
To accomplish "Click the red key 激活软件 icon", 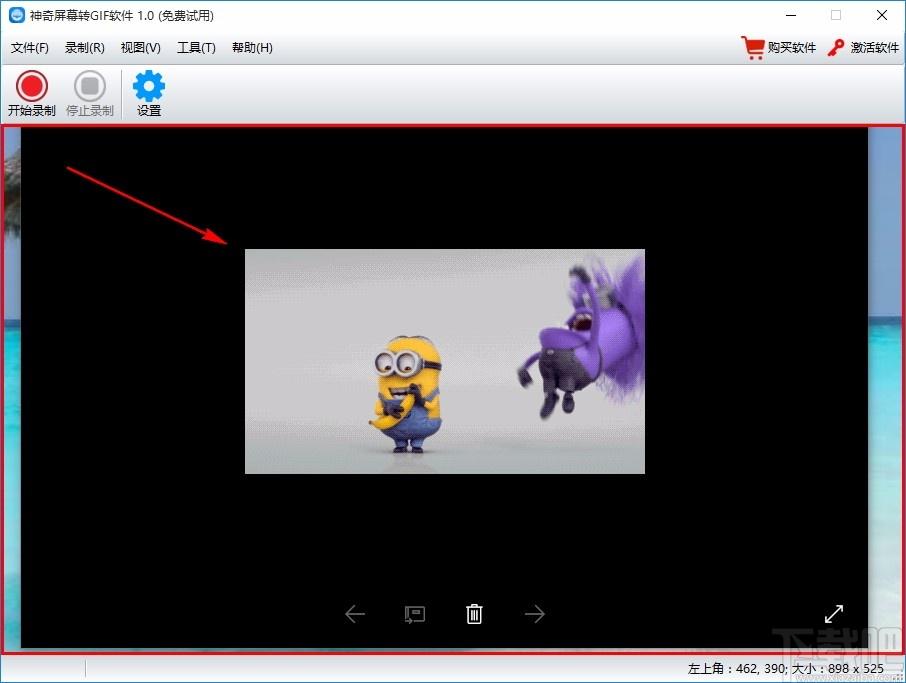I will pos(836,47).
